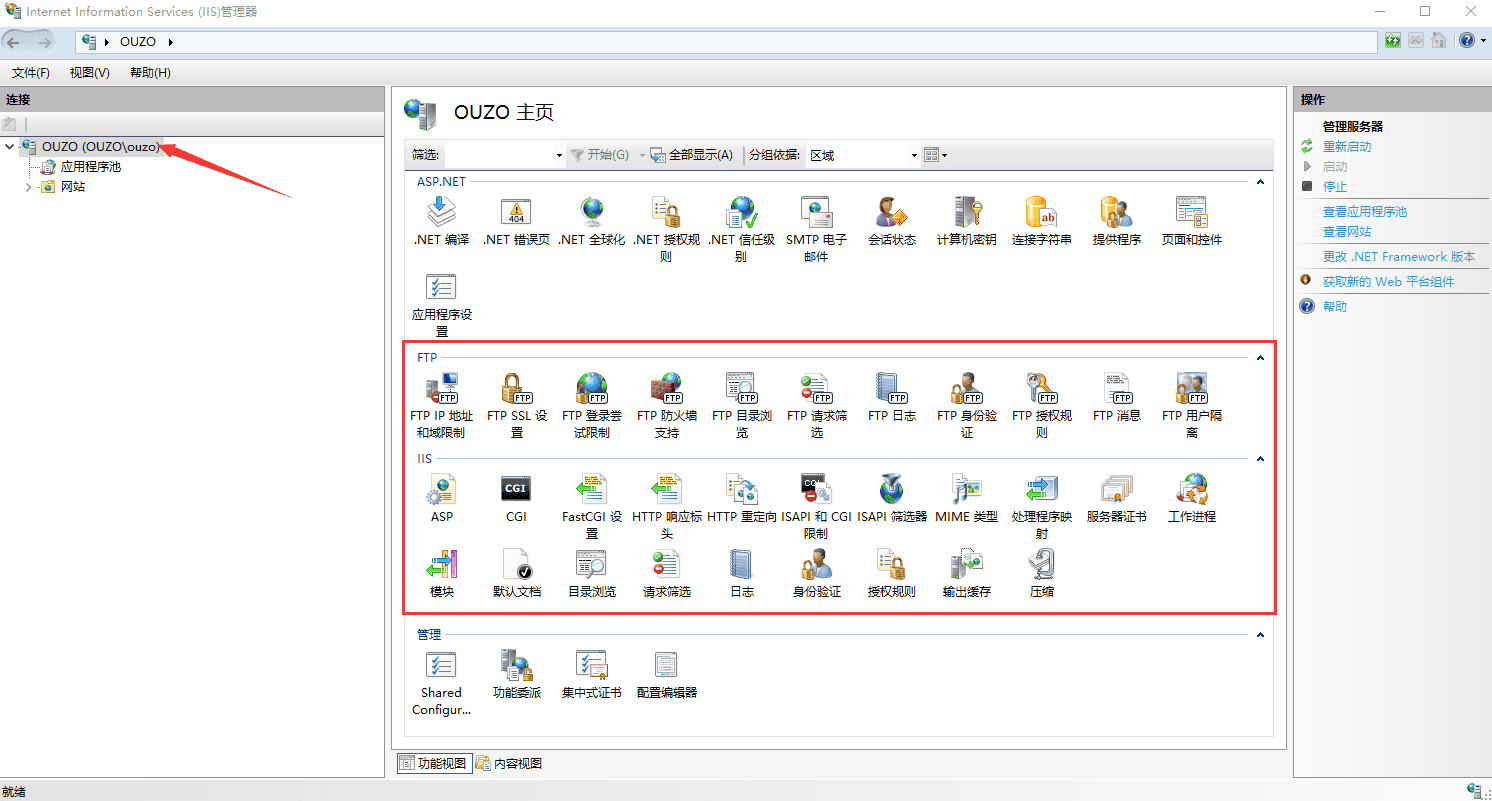Open FTP 授权规则 feature
Screen dimensions: 1492x801
click(x=1041, y=405)
